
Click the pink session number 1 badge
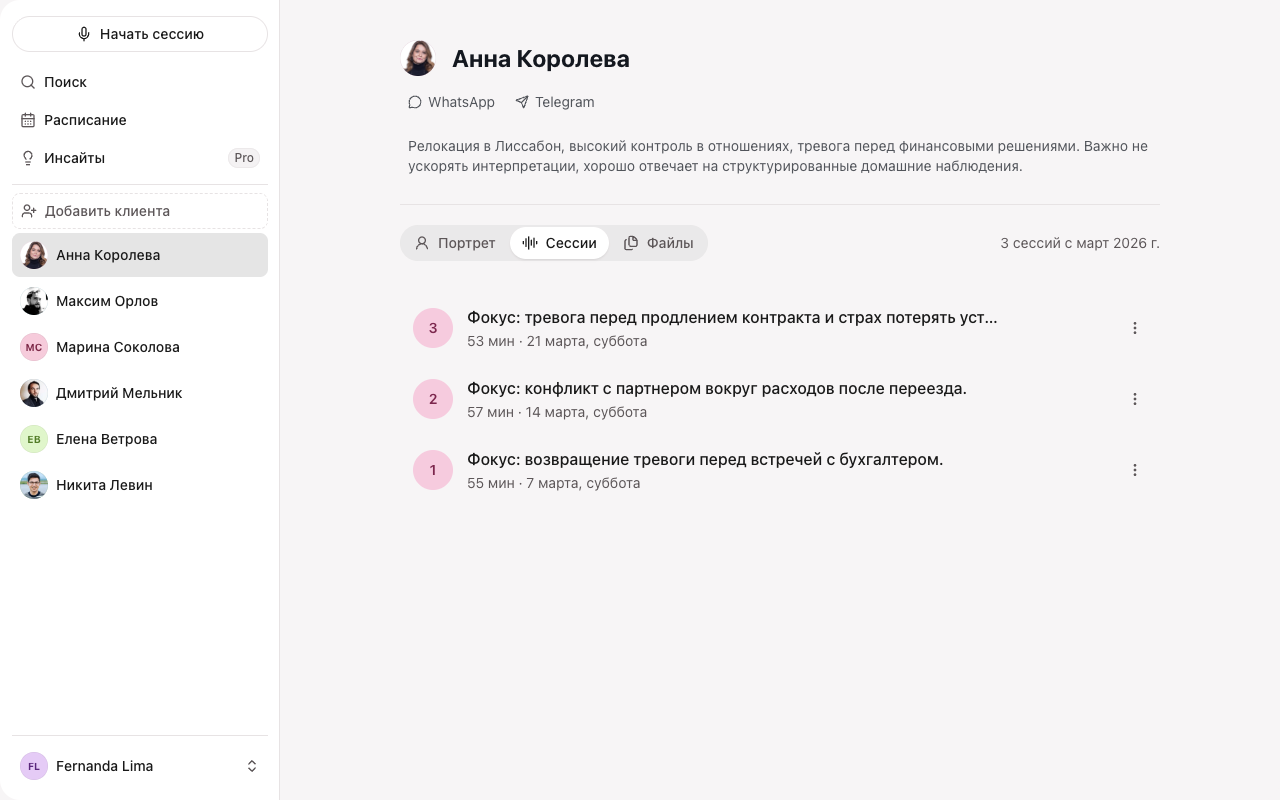pyautogui.click(x=433, y=470)
